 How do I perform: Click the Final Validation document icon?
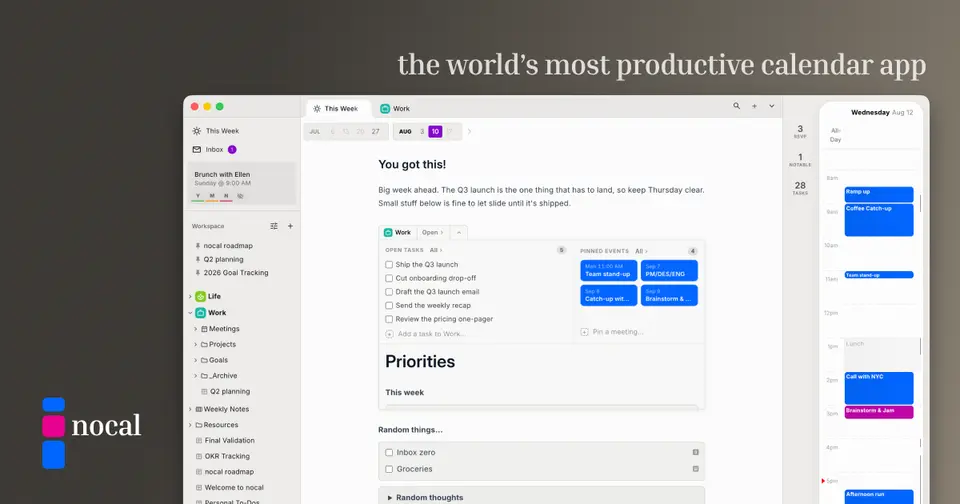[199, 440]
